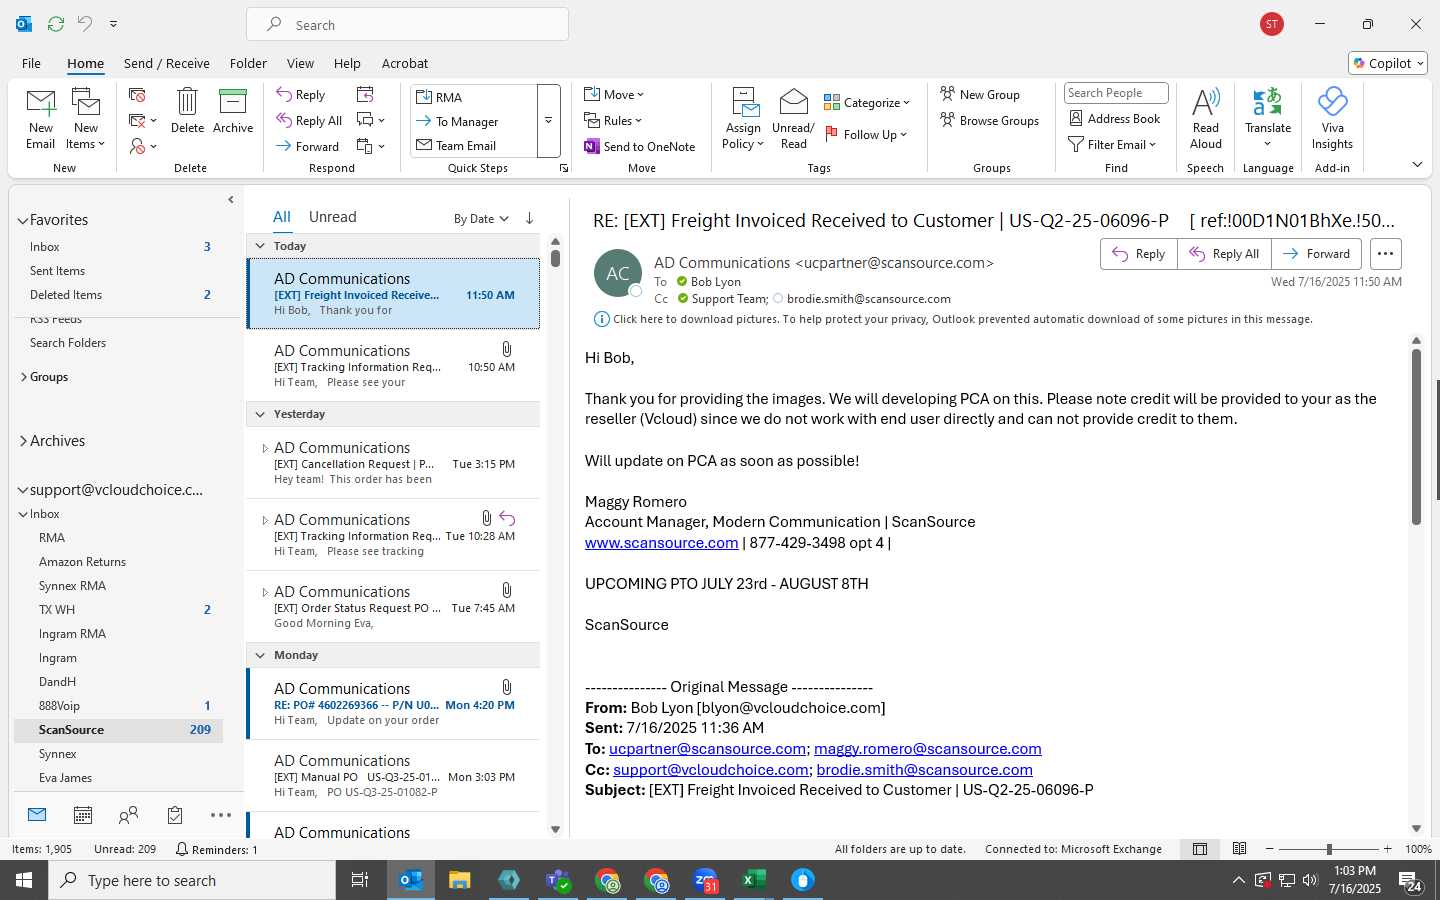Image resolution: width=1440 pixels, height=900 pixels.
Task: Open Filter Email dropdown
Action: 1112,144
